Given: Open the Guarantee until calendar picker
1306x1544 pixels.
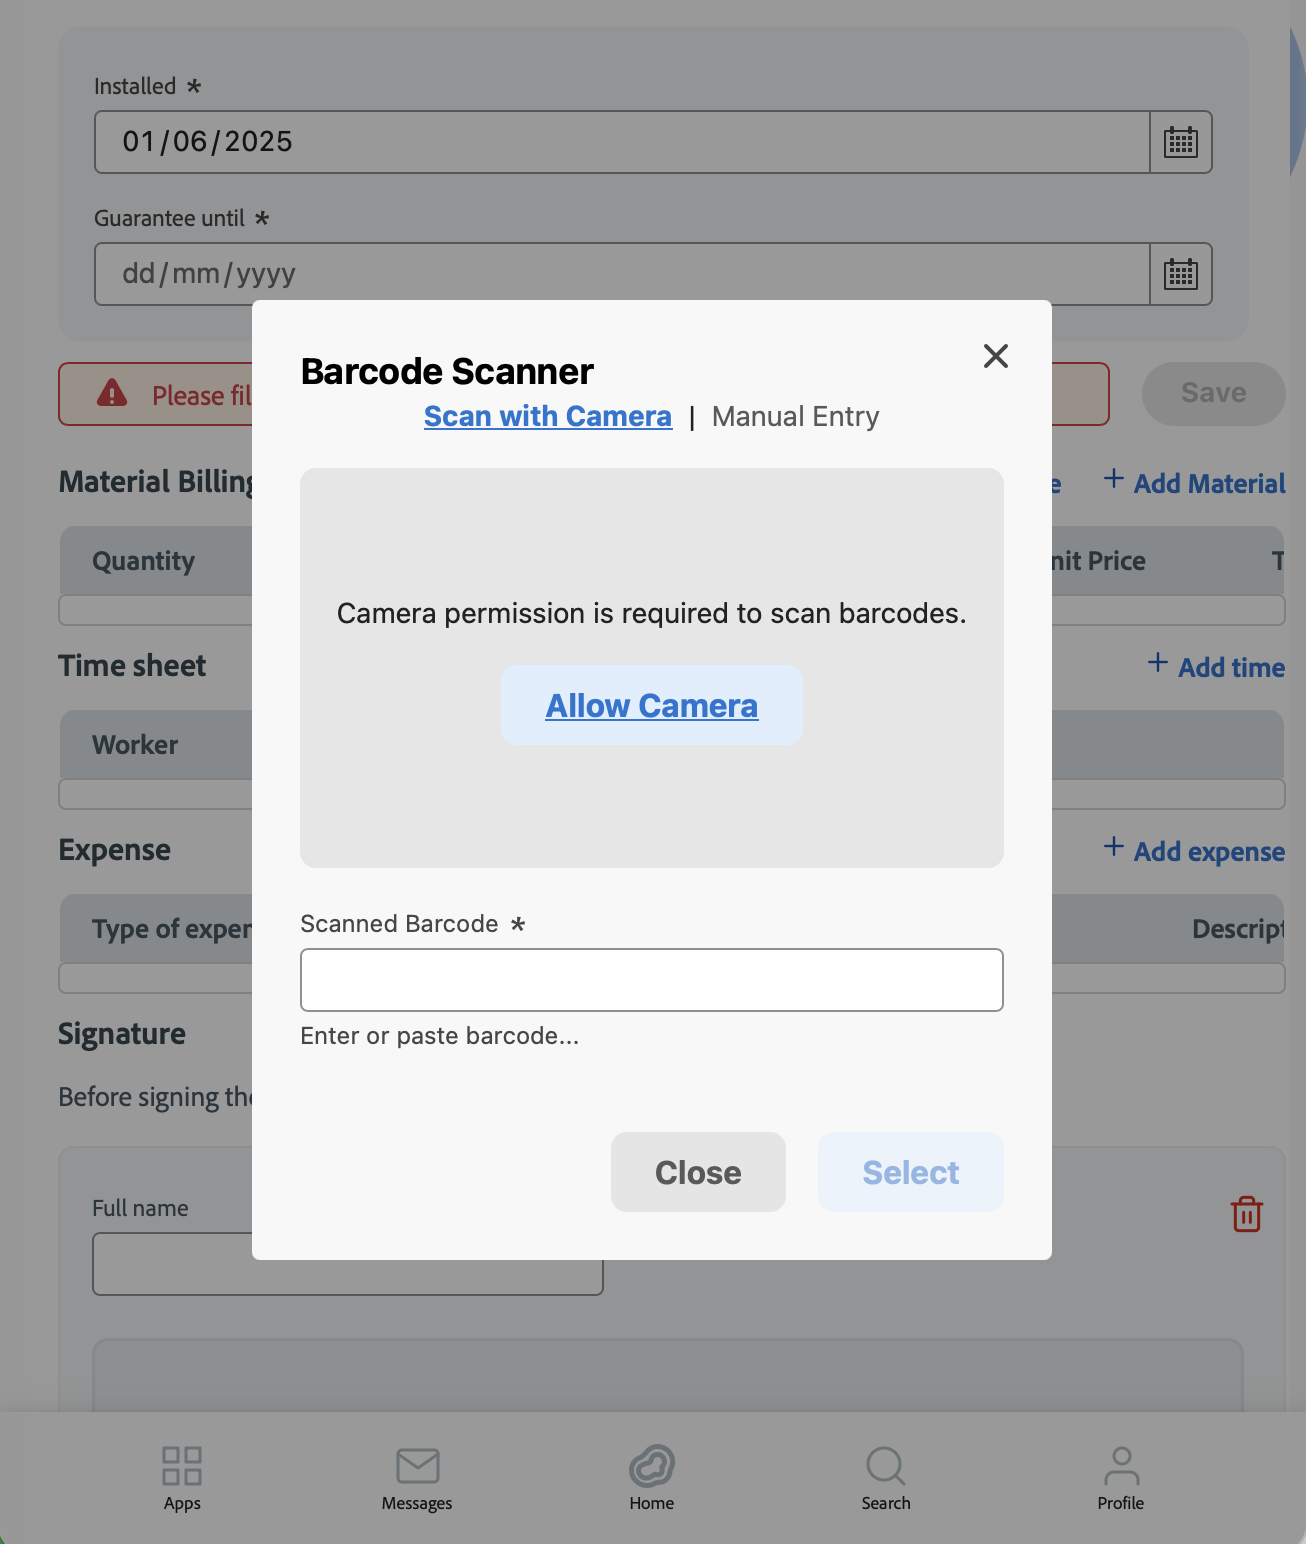Looking at the screenshot, I should (x=1180, y=274).
